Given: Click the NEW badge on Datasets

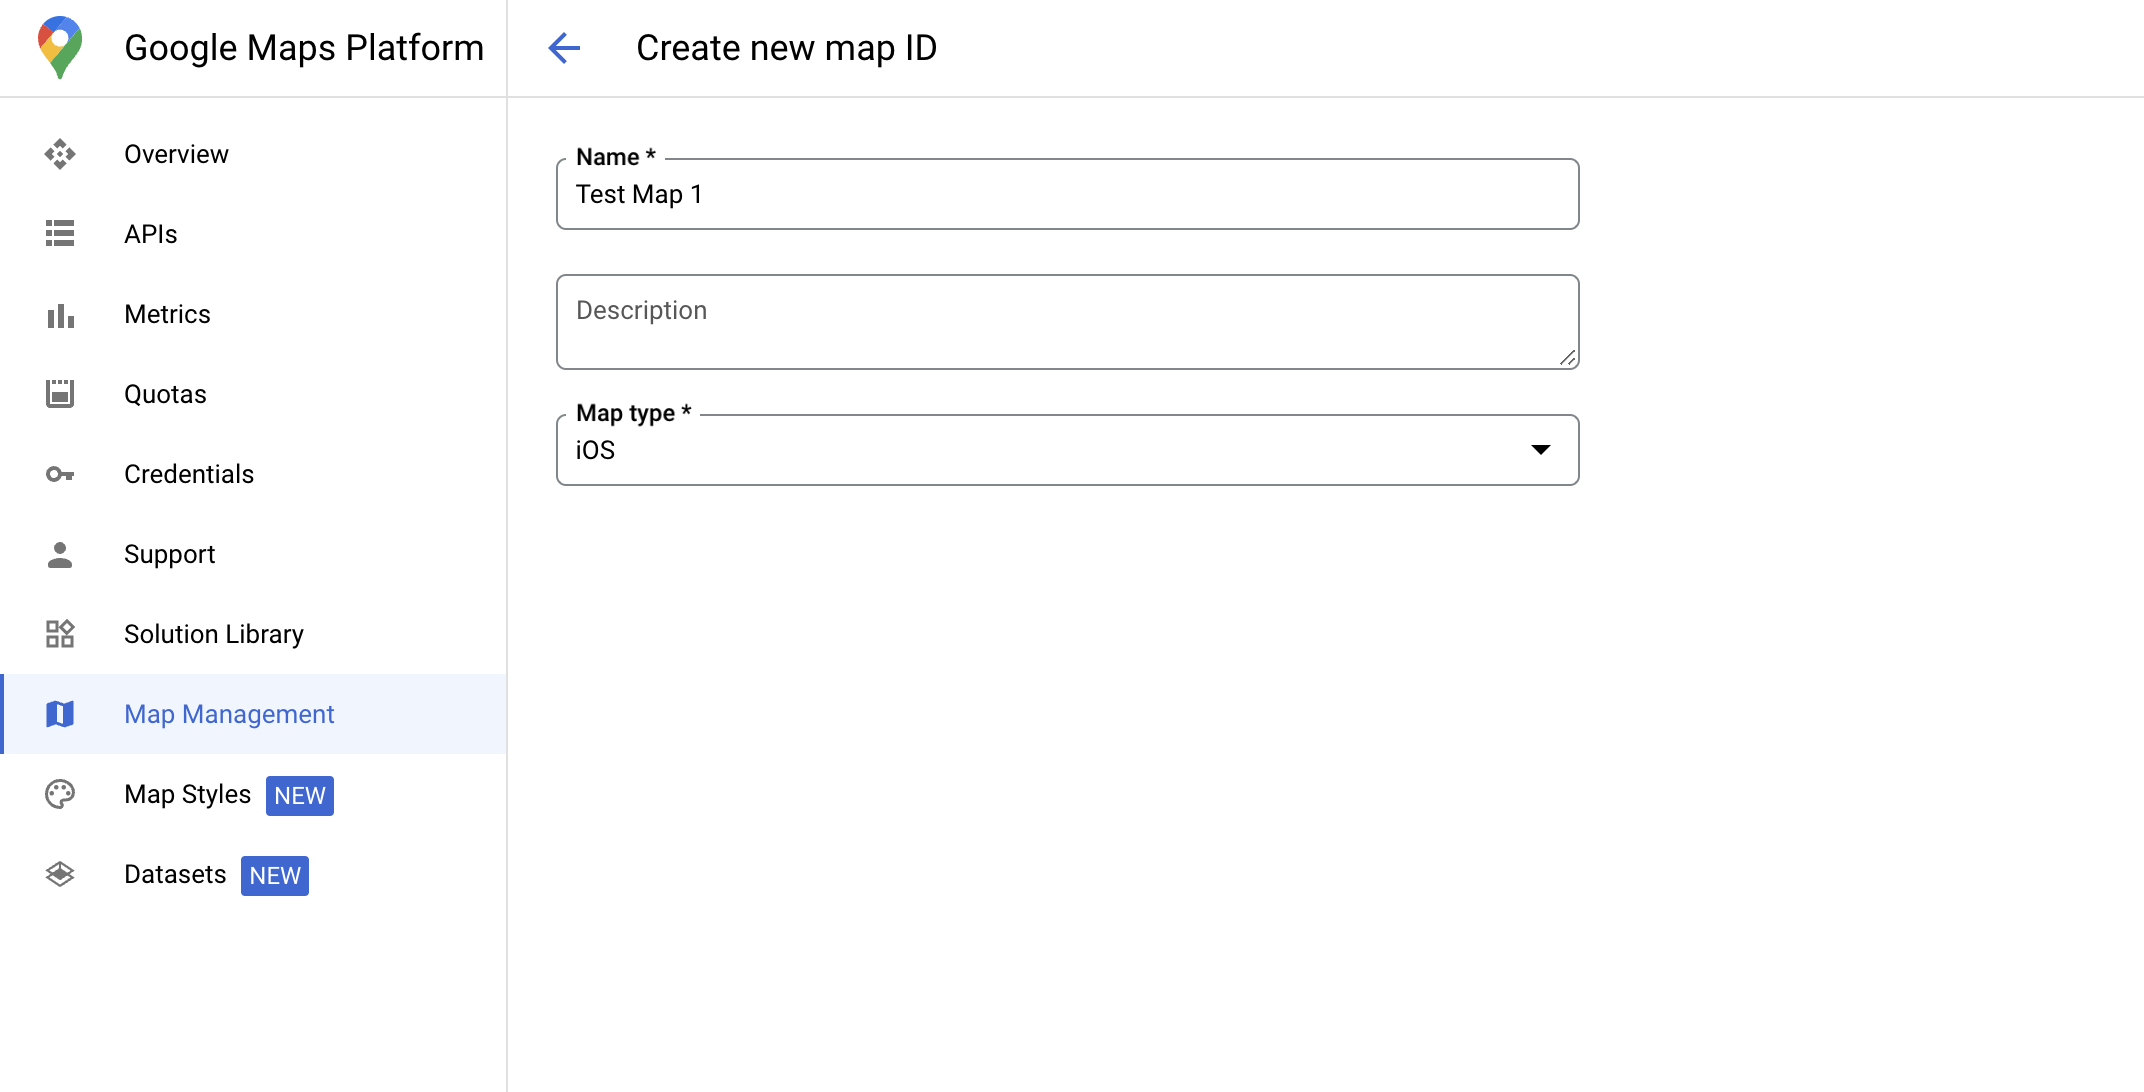Looking at the screenshot, I should click(274, 875).
